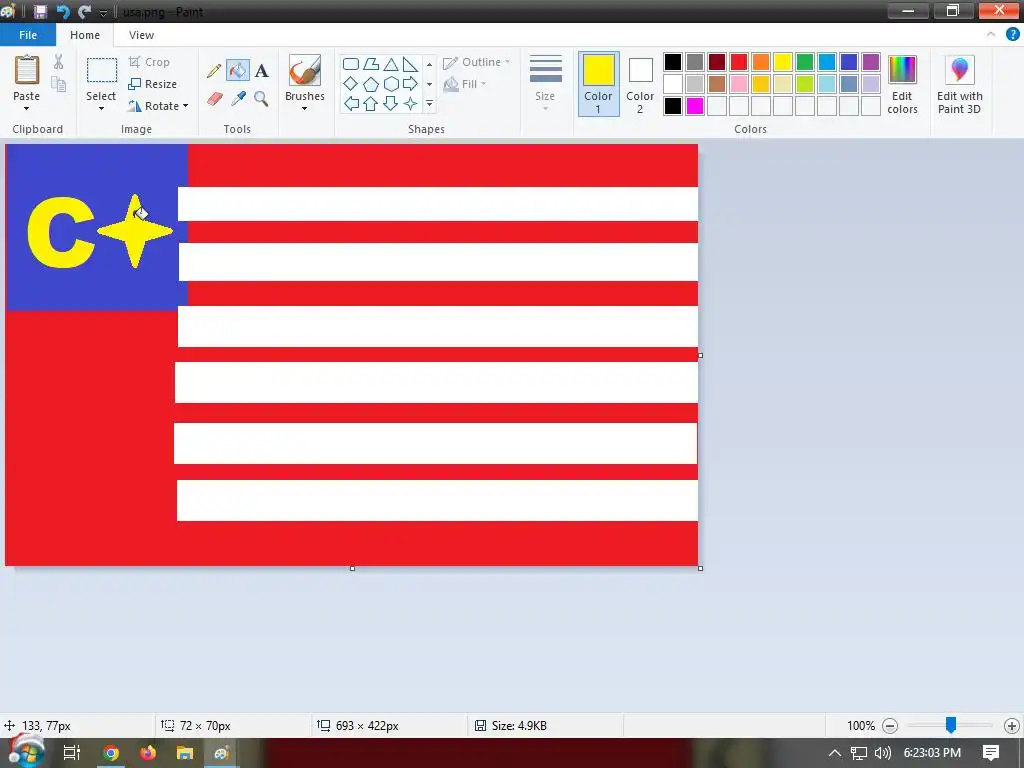Select Color 1 slot
The image size is (1024, 768).
coord(598,84)
